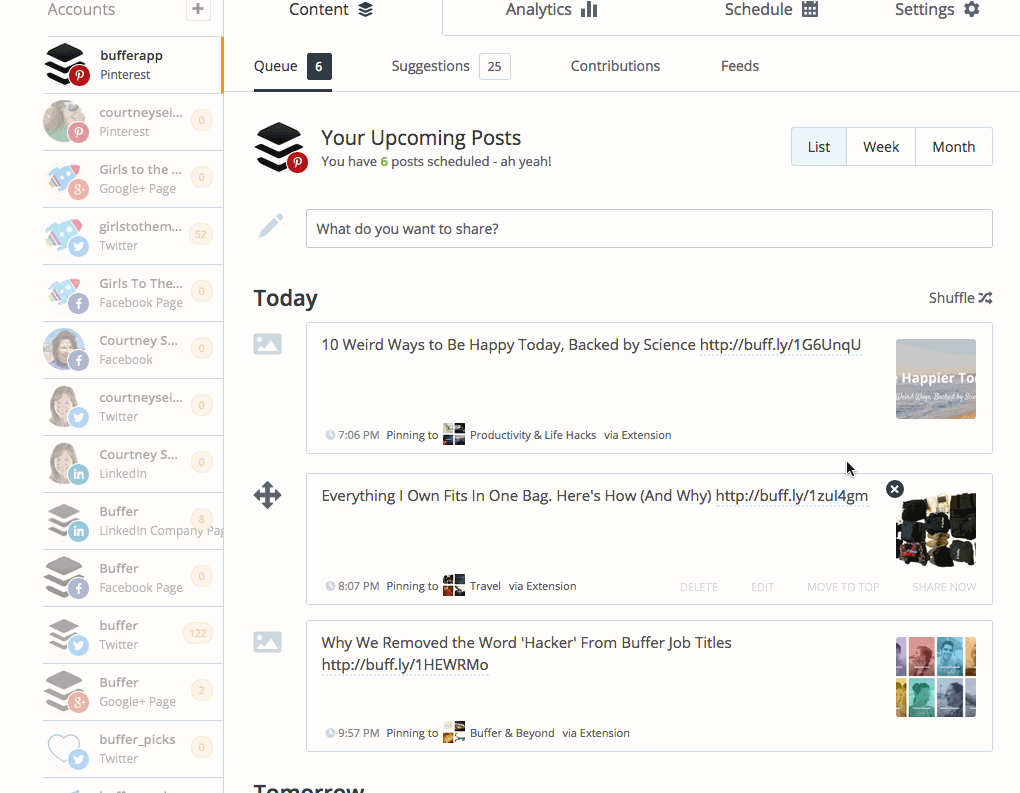Open courtneysei... Pinterest account avatar

[x=64, y=121]
